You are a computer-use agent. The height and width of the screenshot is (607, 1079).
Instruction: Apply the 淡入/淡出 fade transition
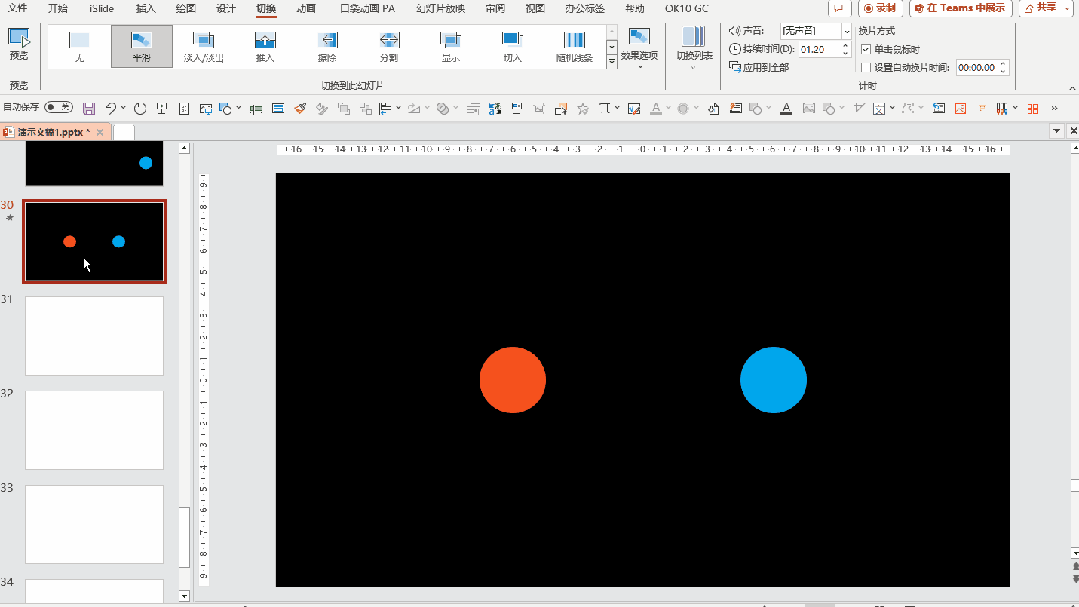click(204, 47)
